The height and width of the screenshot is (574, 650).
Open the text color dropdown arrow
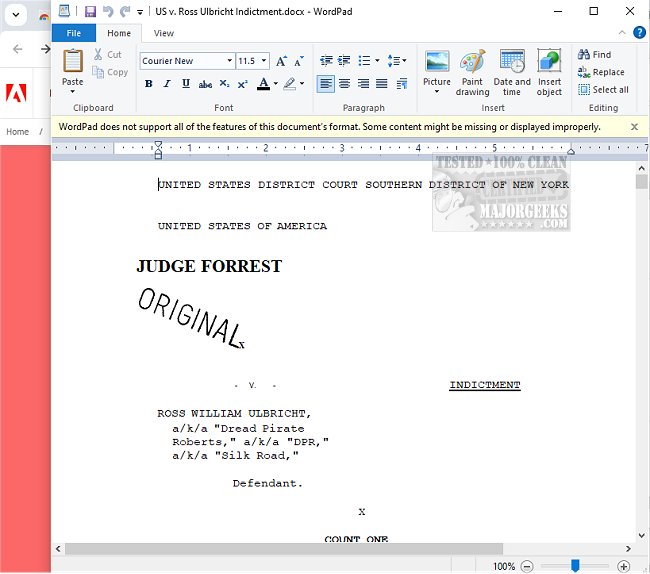(x=276, y=84)
